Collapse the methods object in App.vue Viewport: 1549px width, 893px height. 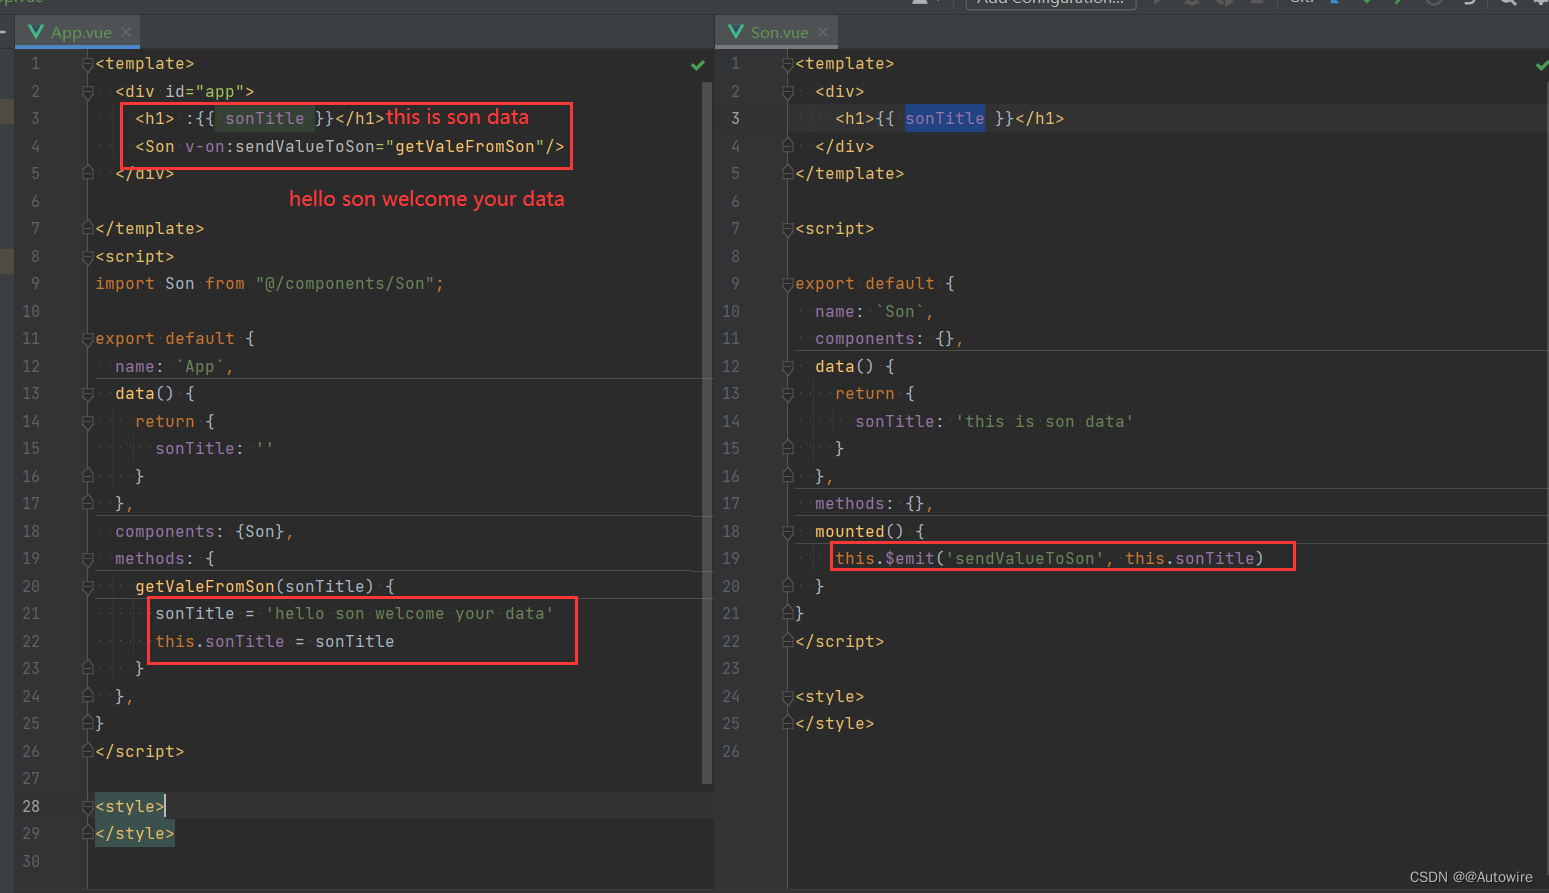tap(87, 559)
